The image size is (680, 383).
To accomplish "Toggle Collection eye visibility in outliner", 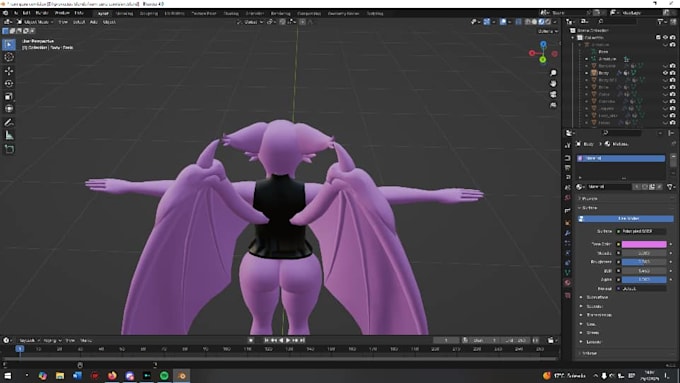I will pyautogui.click(x=665, y=38).
